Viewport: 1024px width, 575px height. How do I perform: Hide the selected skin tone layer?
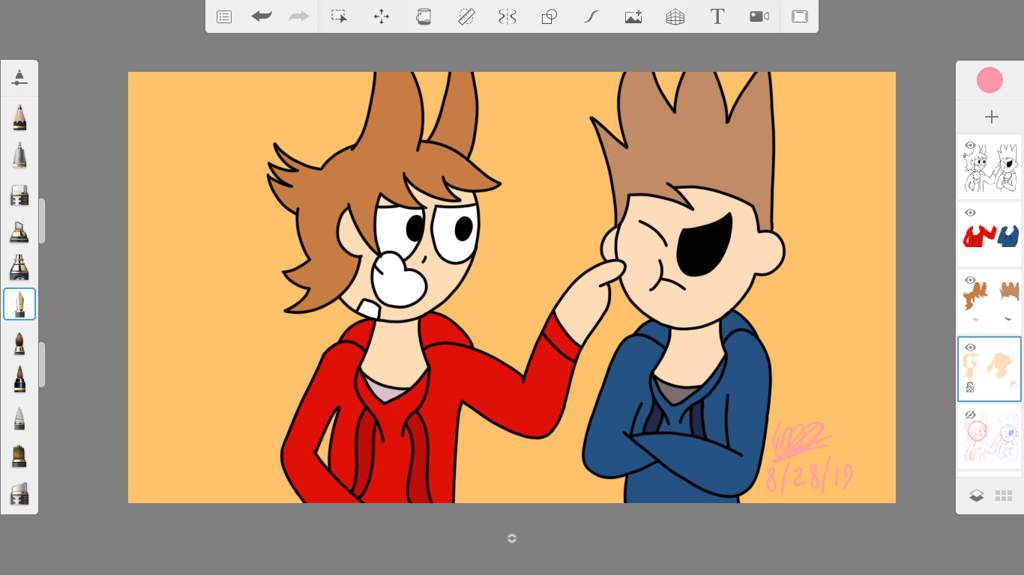pyautogui.click(x=970, y=347)
